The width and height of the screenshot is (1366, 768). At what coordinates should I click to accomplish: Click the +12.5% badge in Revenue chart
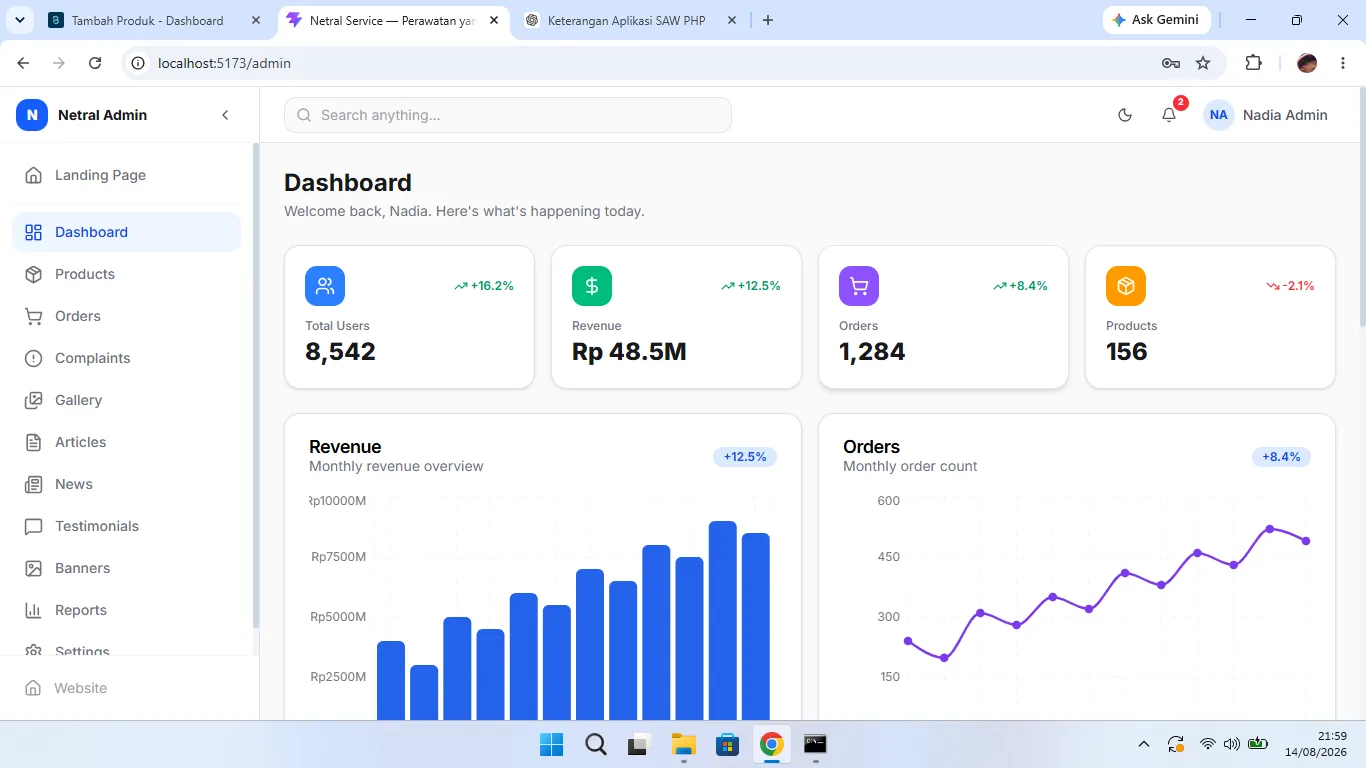[x=745, y=457]
